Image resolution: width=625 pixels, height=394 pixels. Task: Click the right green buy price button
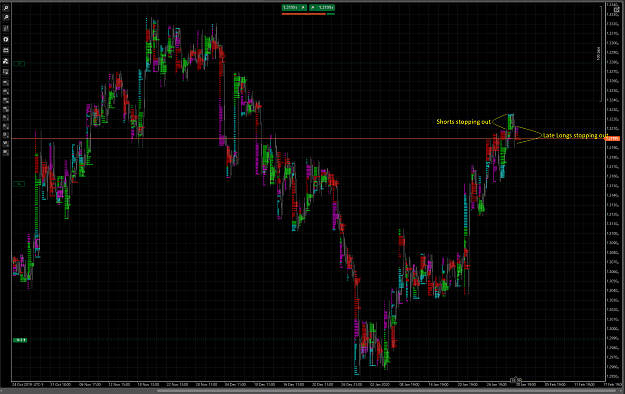click(322, 8)
